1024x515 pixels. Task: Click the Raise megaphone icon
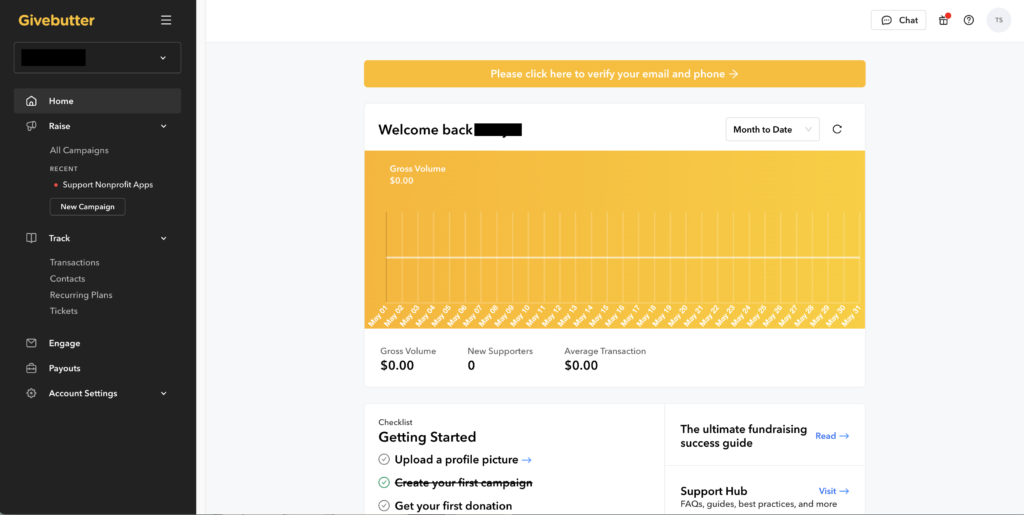pyautogui.click(x=31, y=126)
